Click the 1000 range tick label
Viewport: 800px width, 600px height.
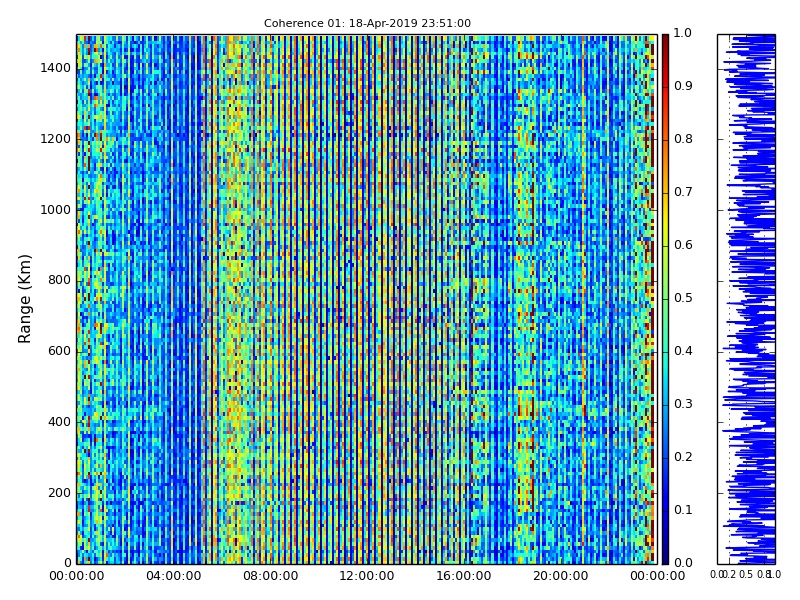coord(56,210)
